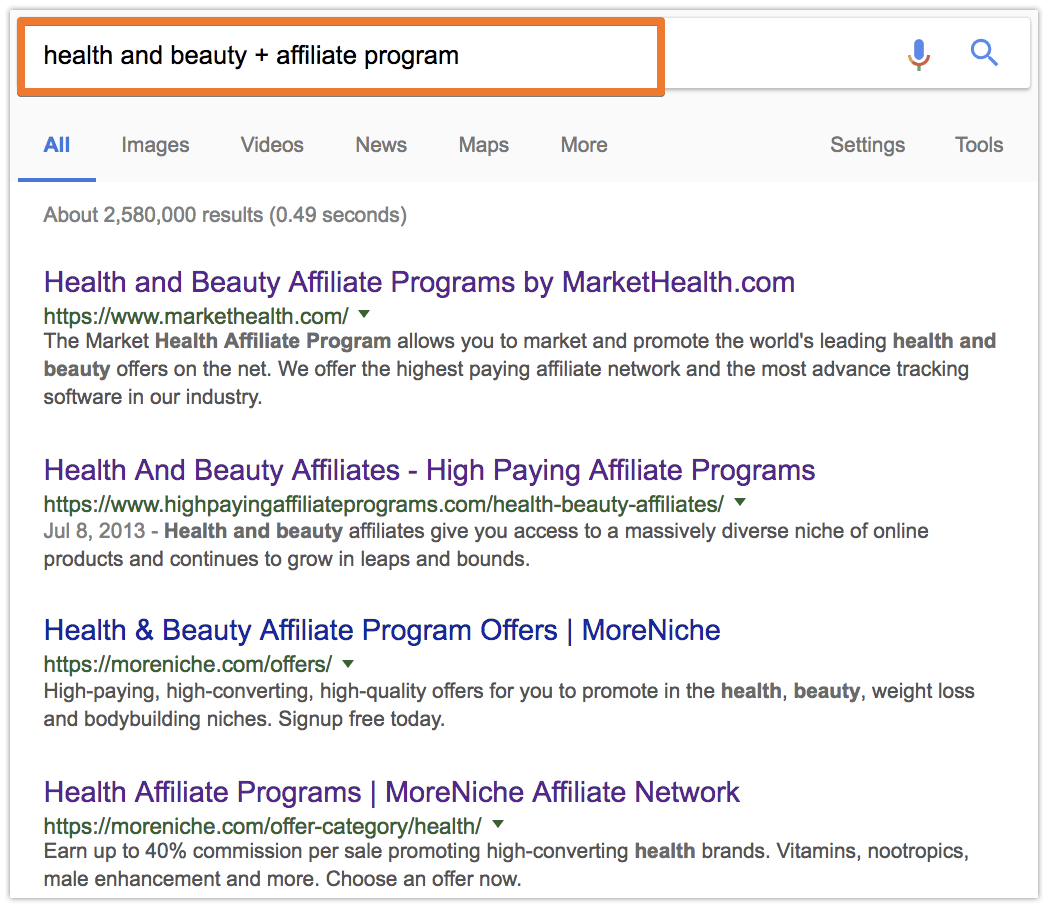Screen dimensions: 1048x908
Task: Click the 'Jul 8, 2013' date text
Action: coord(94,531)
